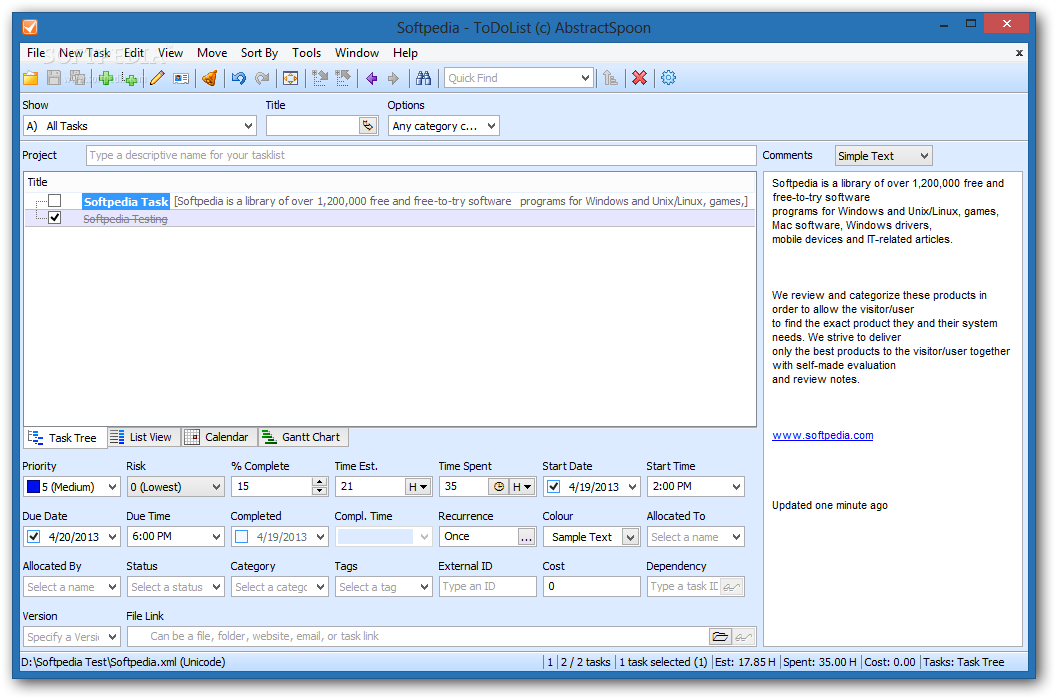This screenshot has width=1056, height=699.
Task: Browse for file link folder icon
Action: [x=720, y=636]
